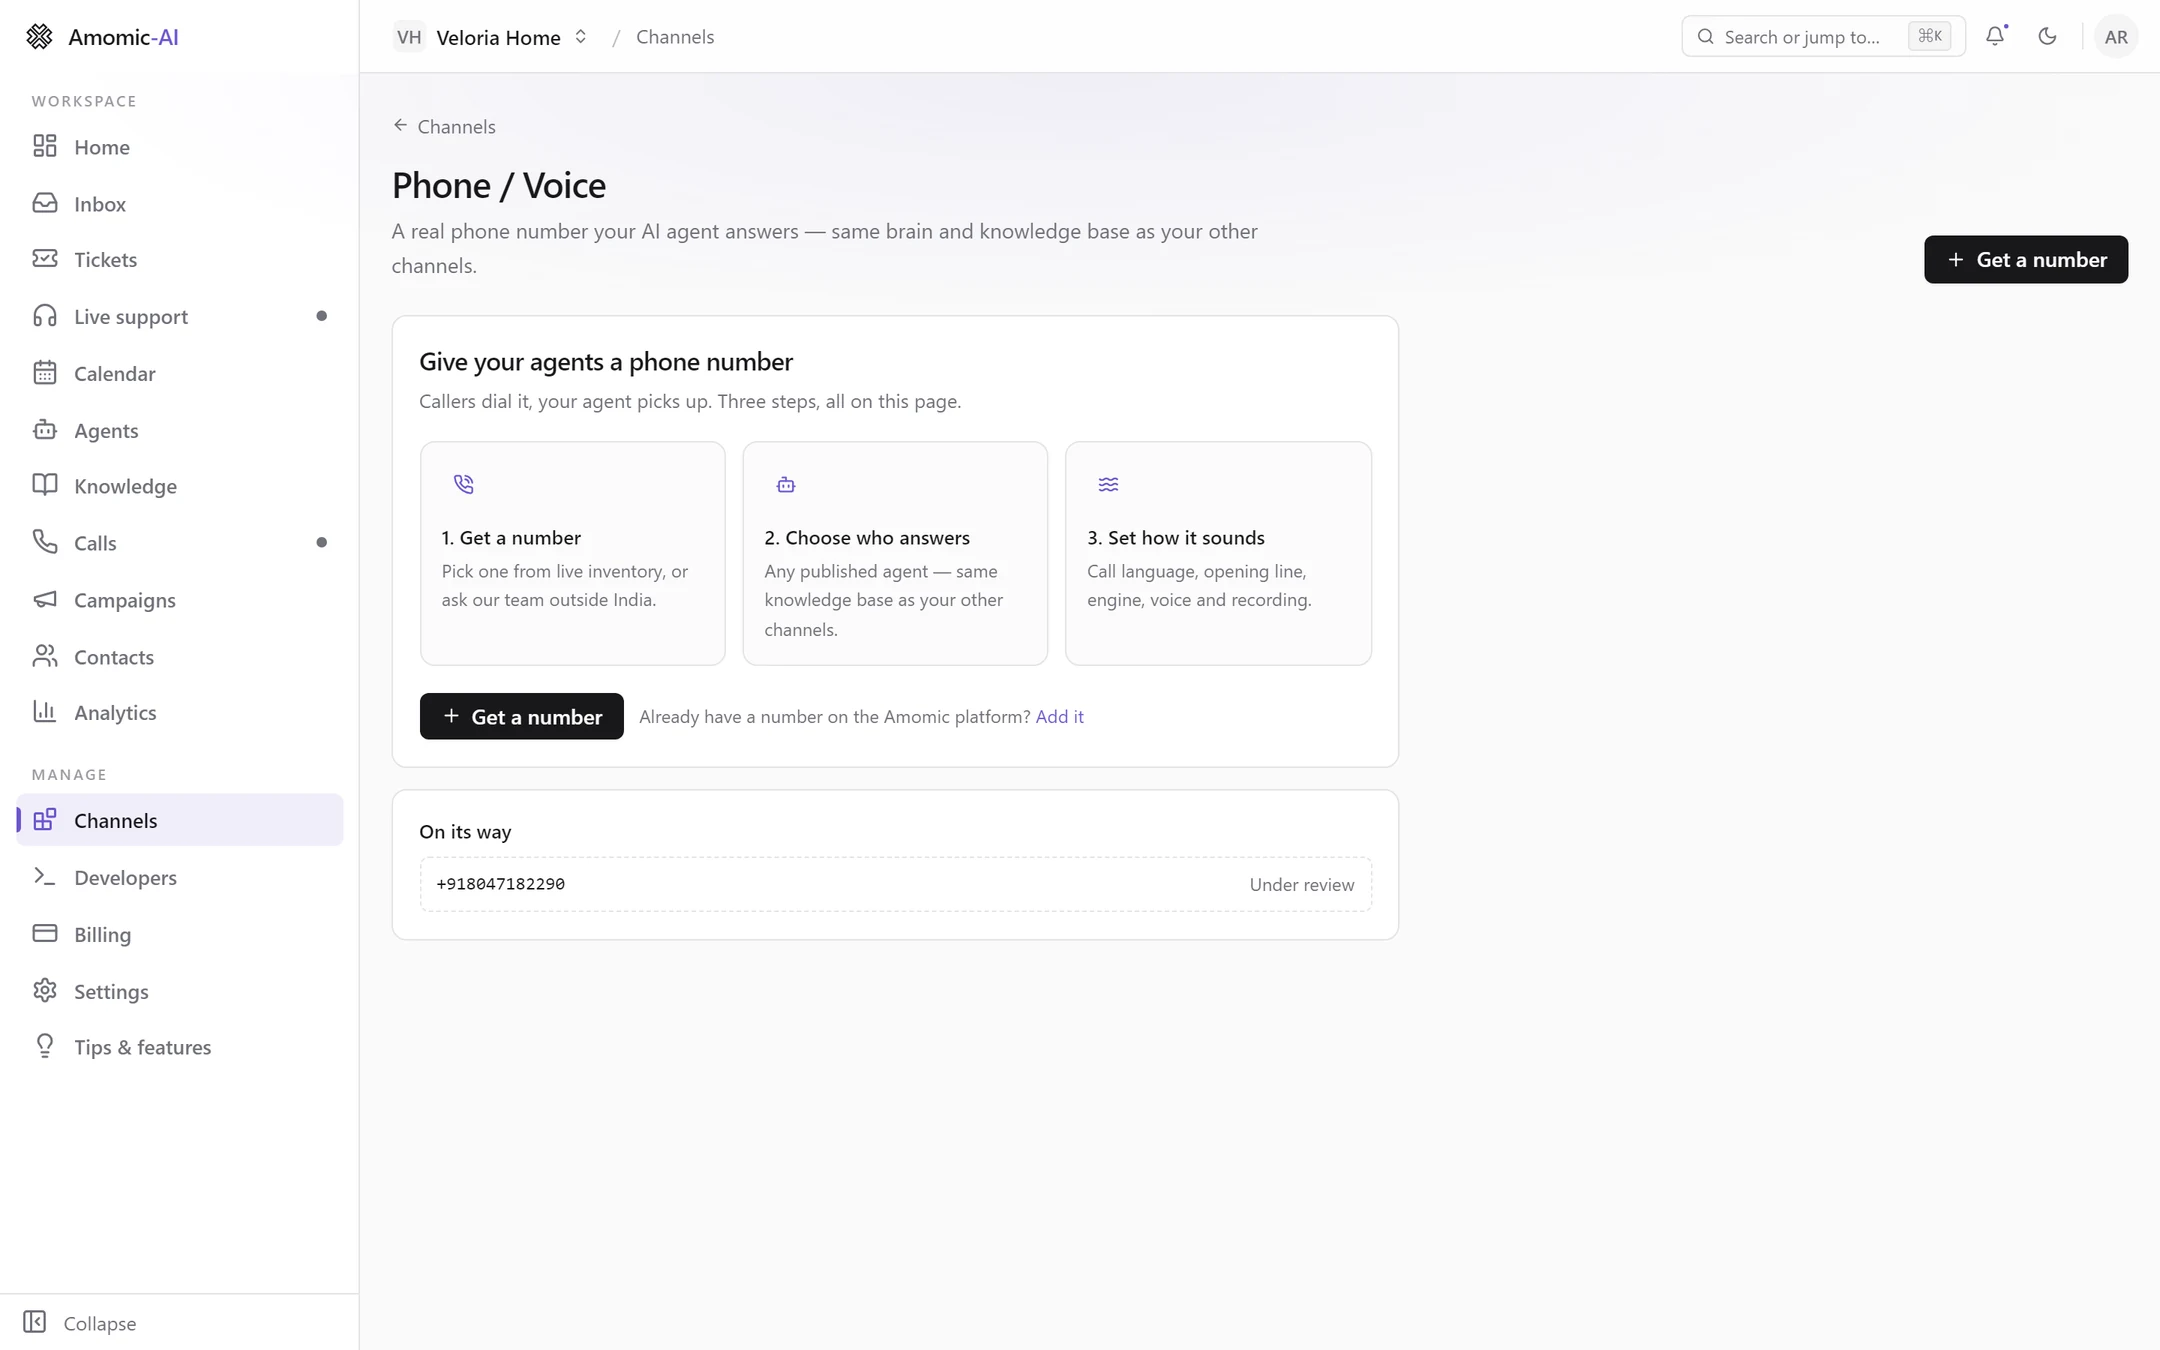Click the phone icon in step one card
Image resolution: width=2160 pixels, height=1350 pixels.
[x=463, y=484]
